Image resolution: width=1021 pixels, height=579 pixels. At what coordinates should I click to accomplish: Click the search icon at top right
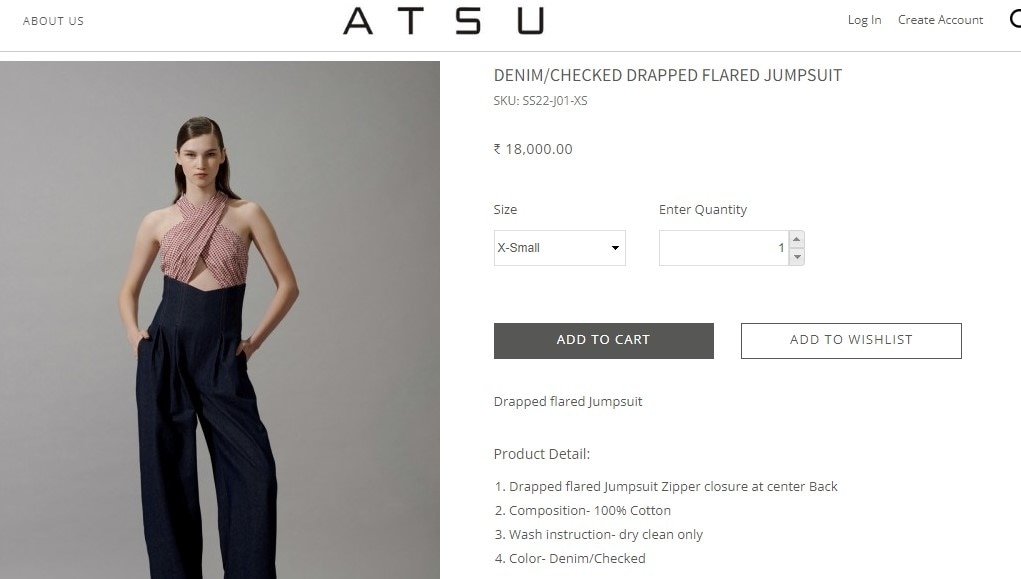click(1015, 20)
